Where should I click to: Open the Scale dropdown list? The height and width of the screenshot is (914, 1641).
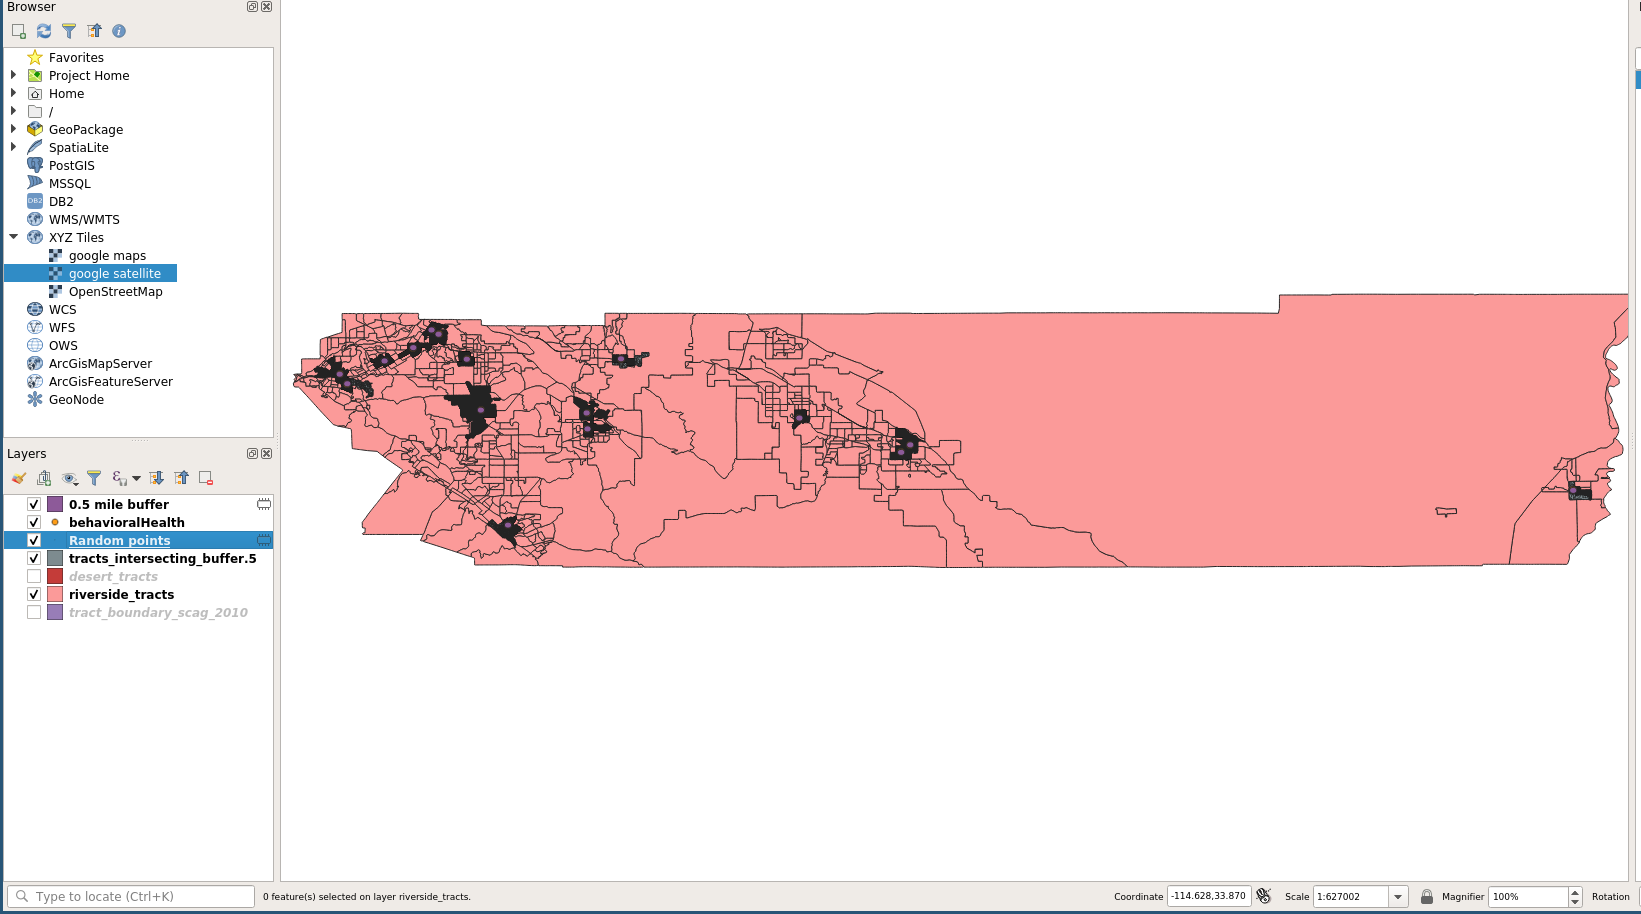tap(1398, 897)
